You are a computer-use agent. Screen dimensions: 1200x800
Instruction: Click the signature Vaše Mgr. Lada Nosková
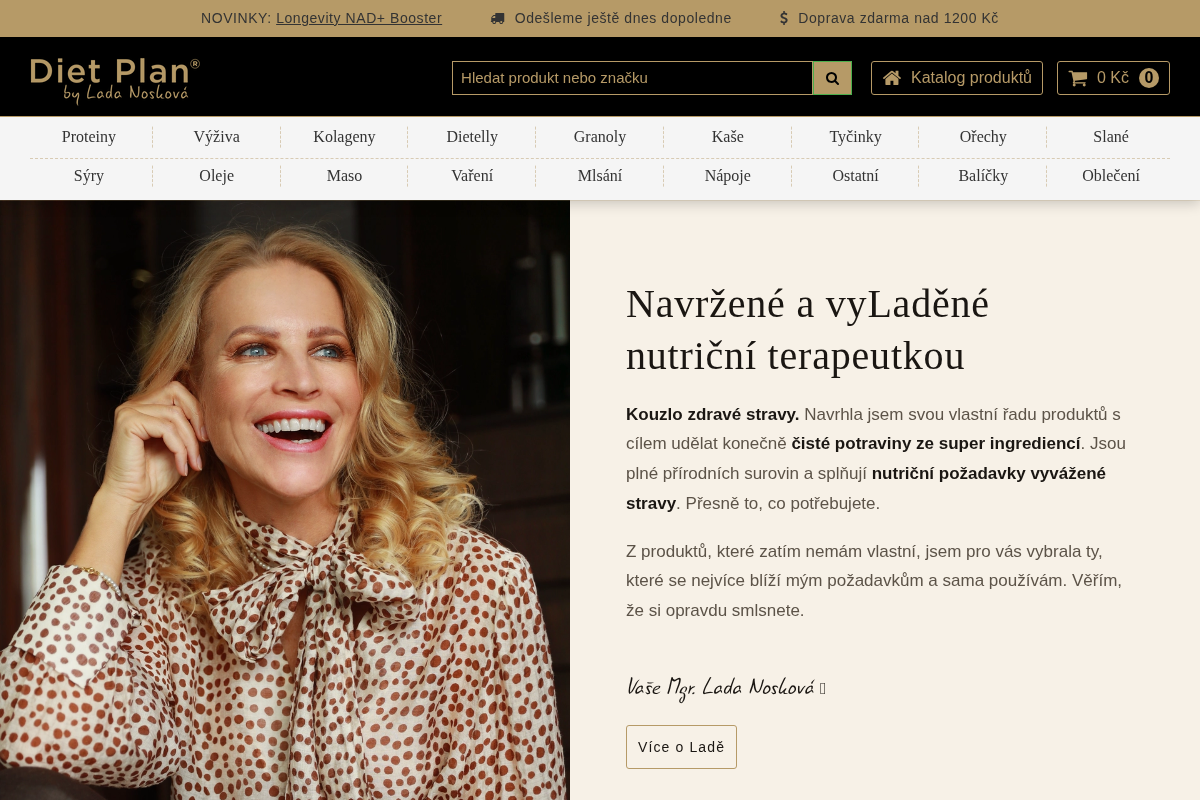(x=720, y=687)
